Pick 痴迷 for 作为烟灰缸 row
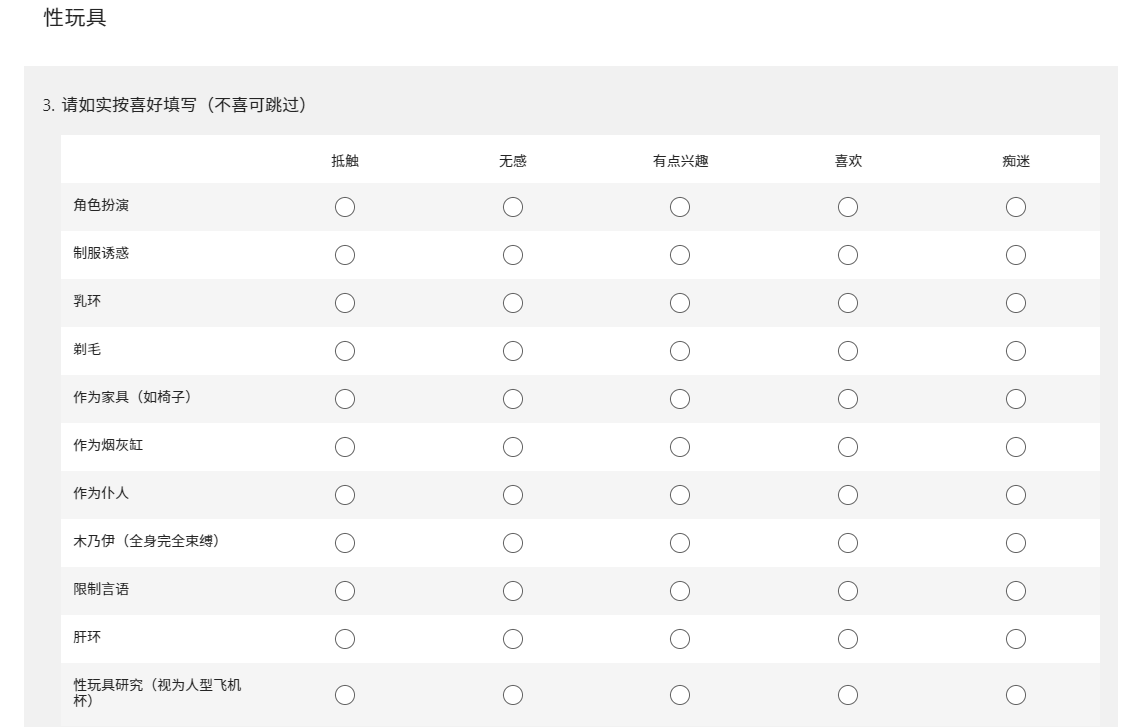1121x727 pixels. click(x=1016, y=447)
